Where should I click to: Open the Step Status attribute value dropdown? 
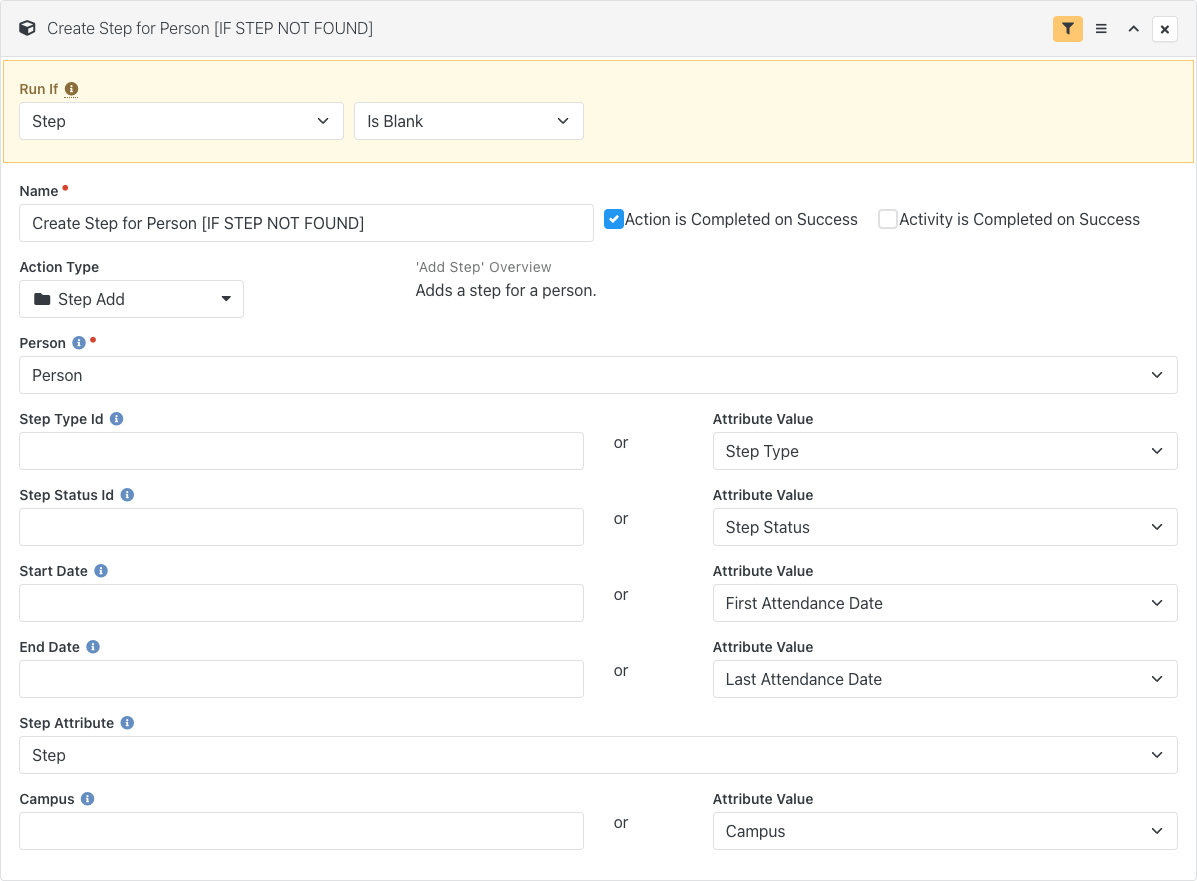click(945, 527)
